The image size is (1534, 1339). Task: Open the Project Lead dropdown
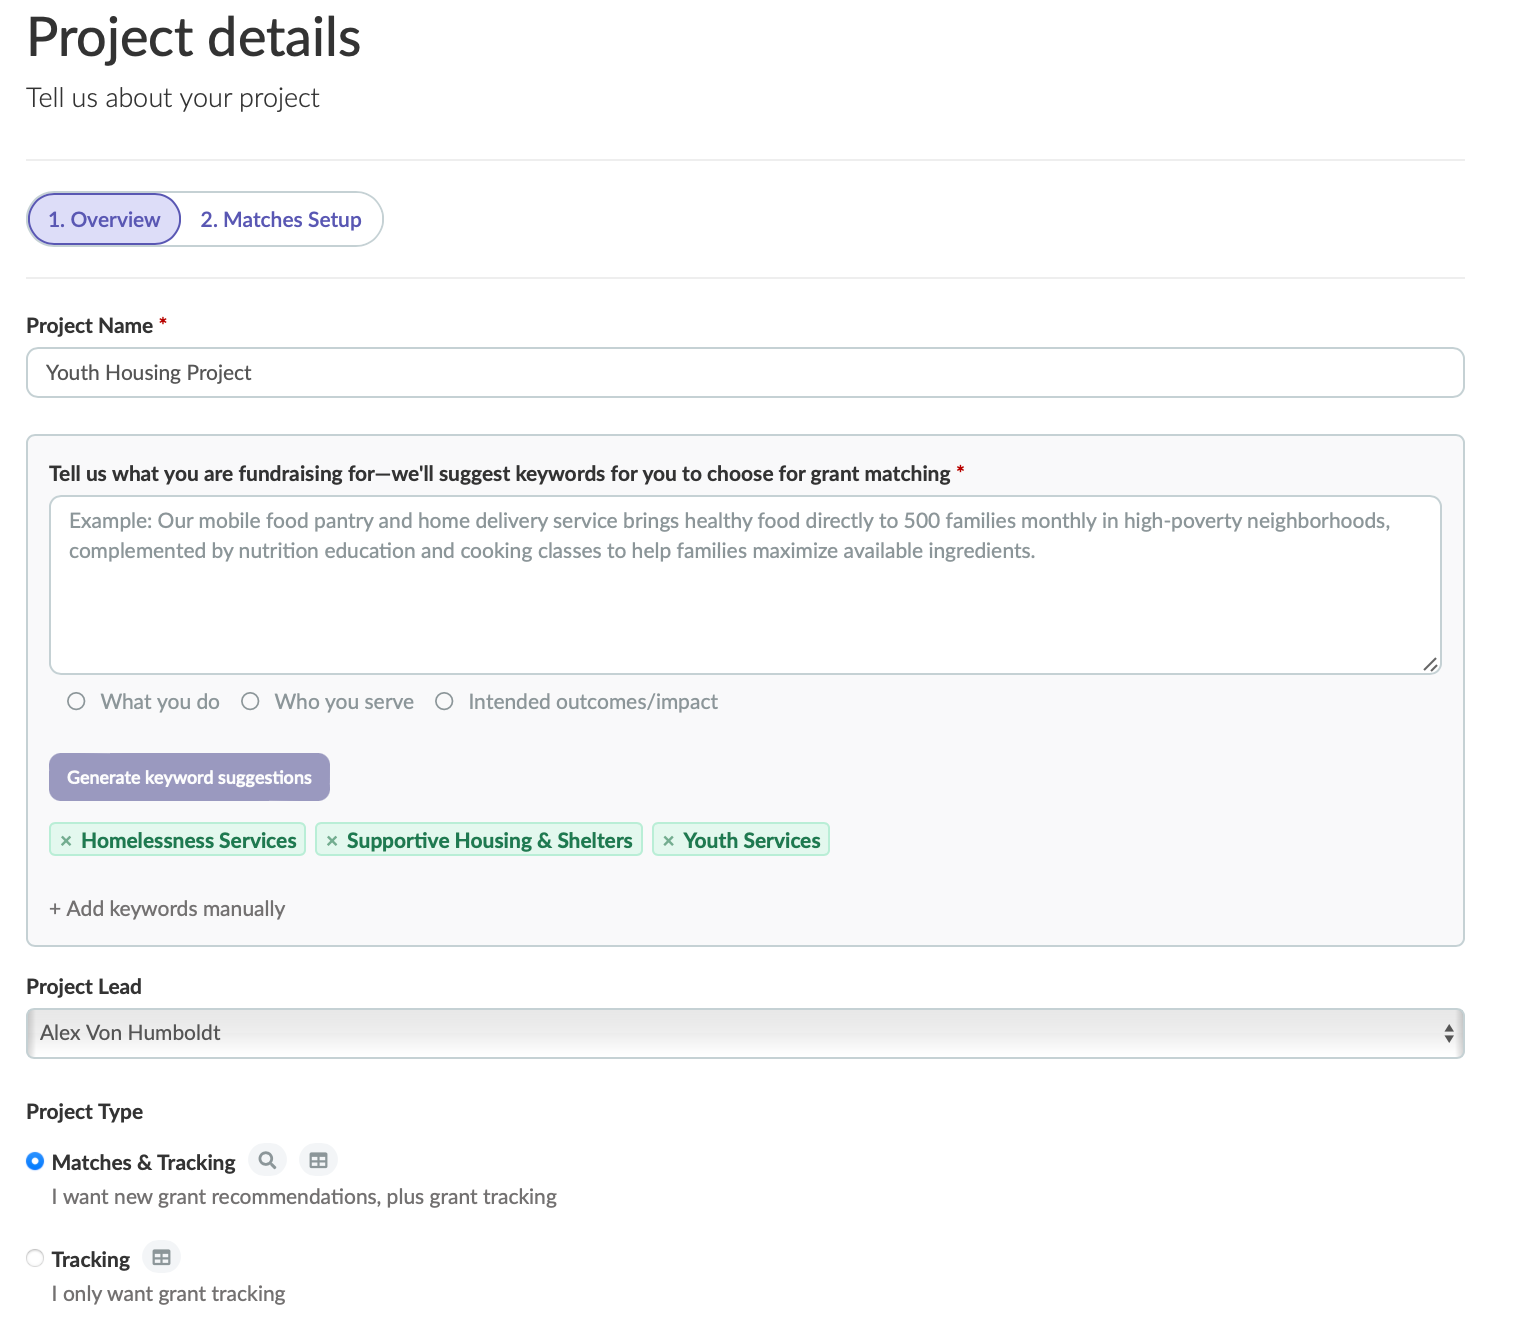pyautogui.click(x=745, y=1033)
